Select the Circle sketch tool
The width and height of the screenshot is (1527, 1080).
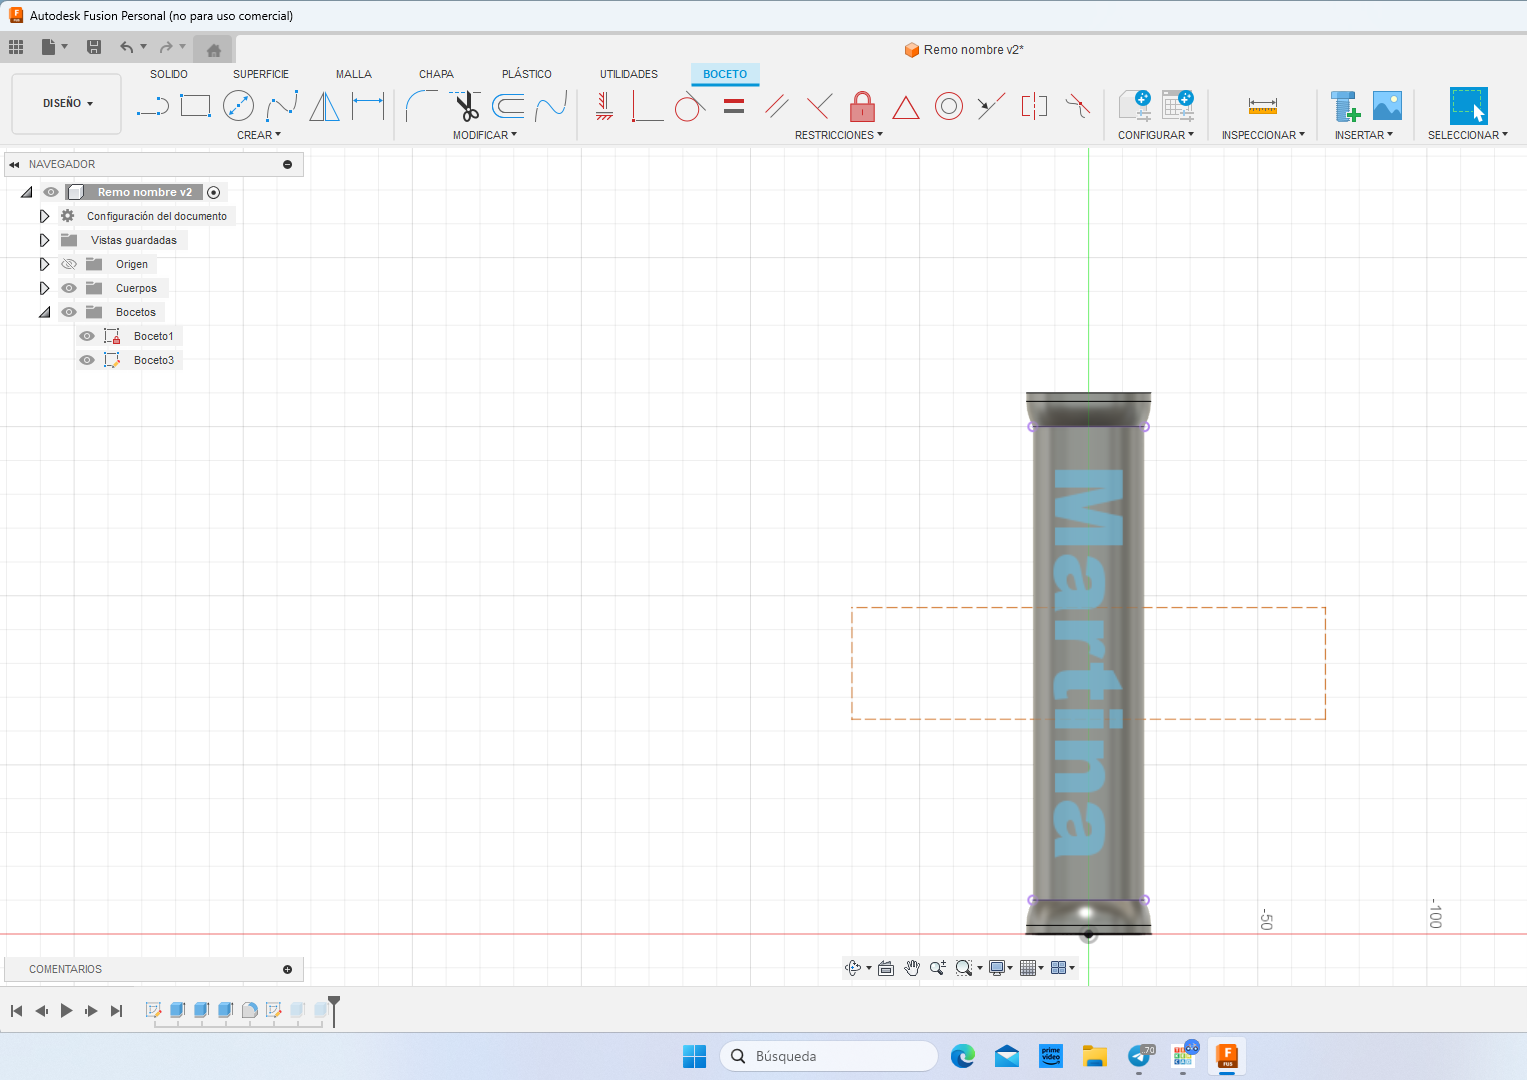[238, 106]
